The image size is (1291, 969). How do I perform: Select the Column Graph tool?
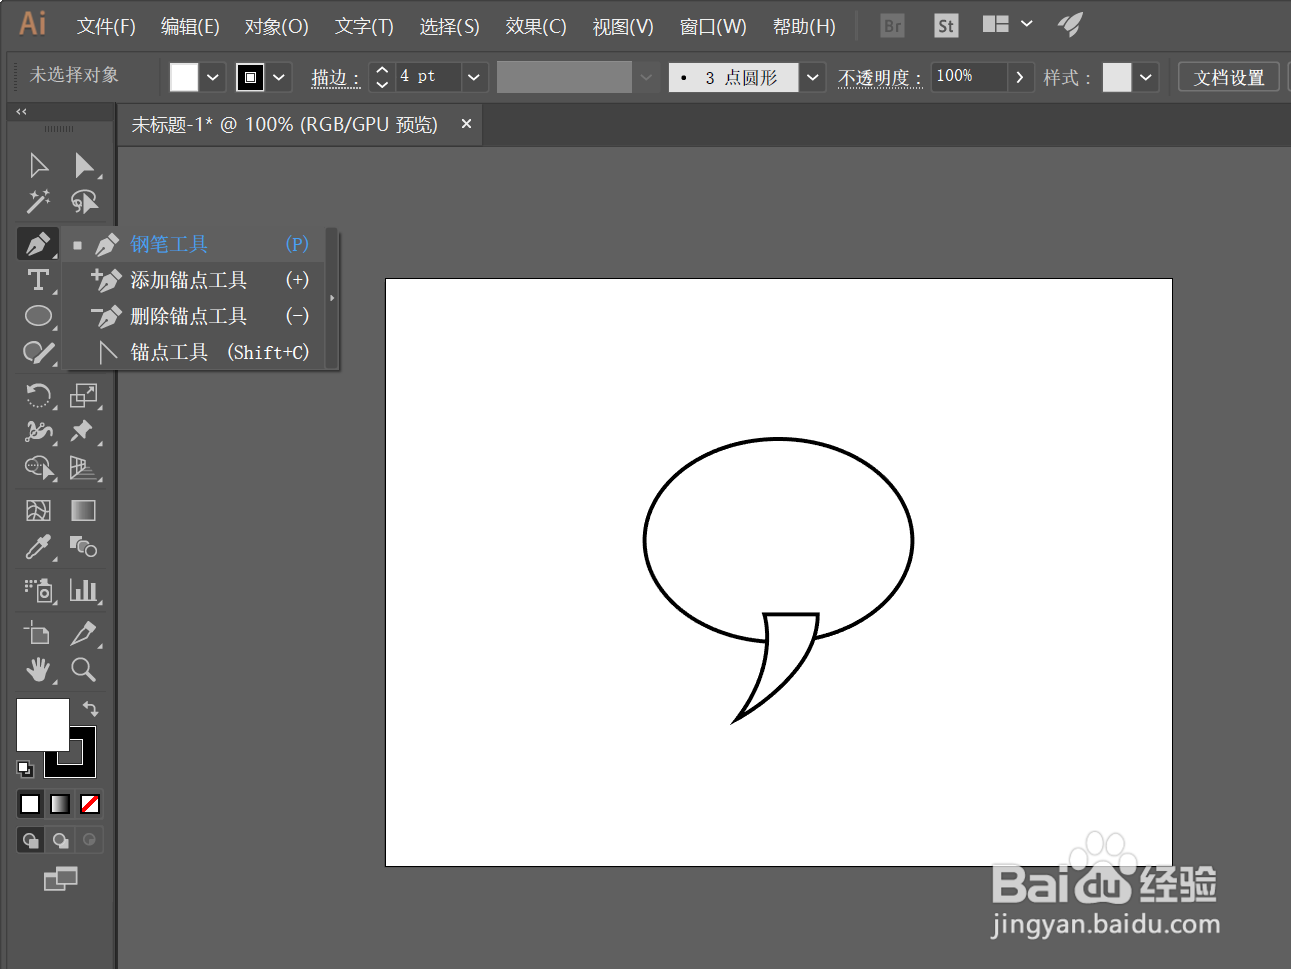tap(84, 591)
